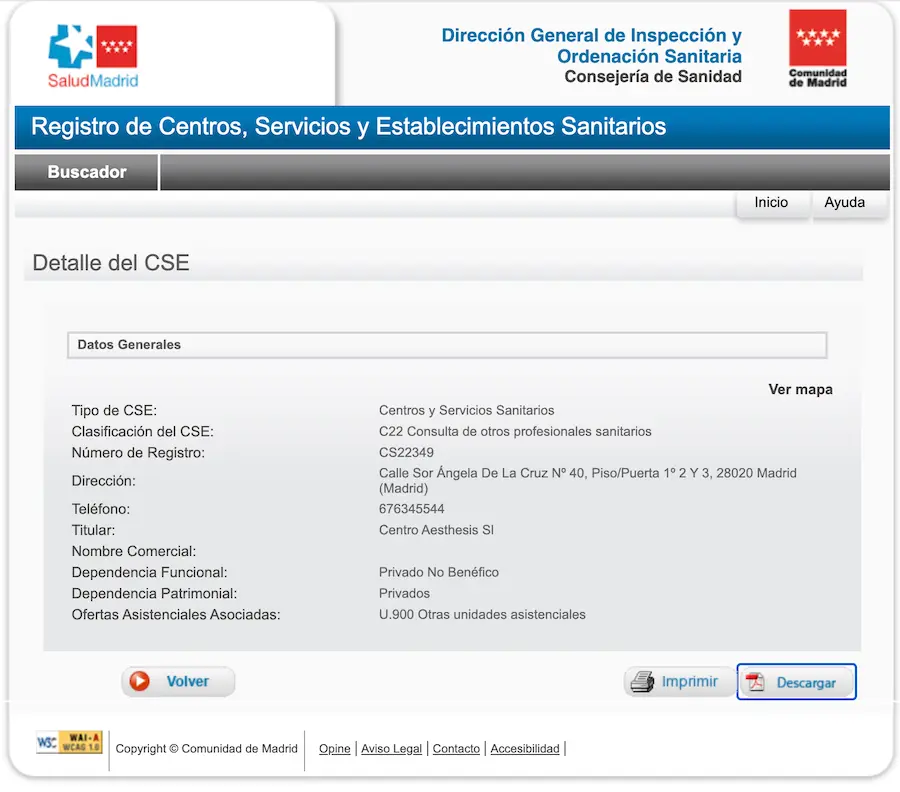The height and width of the screenshot is (792, 900).
Task: Click the Datos Generales section header
Action: [x=447, y=345]
